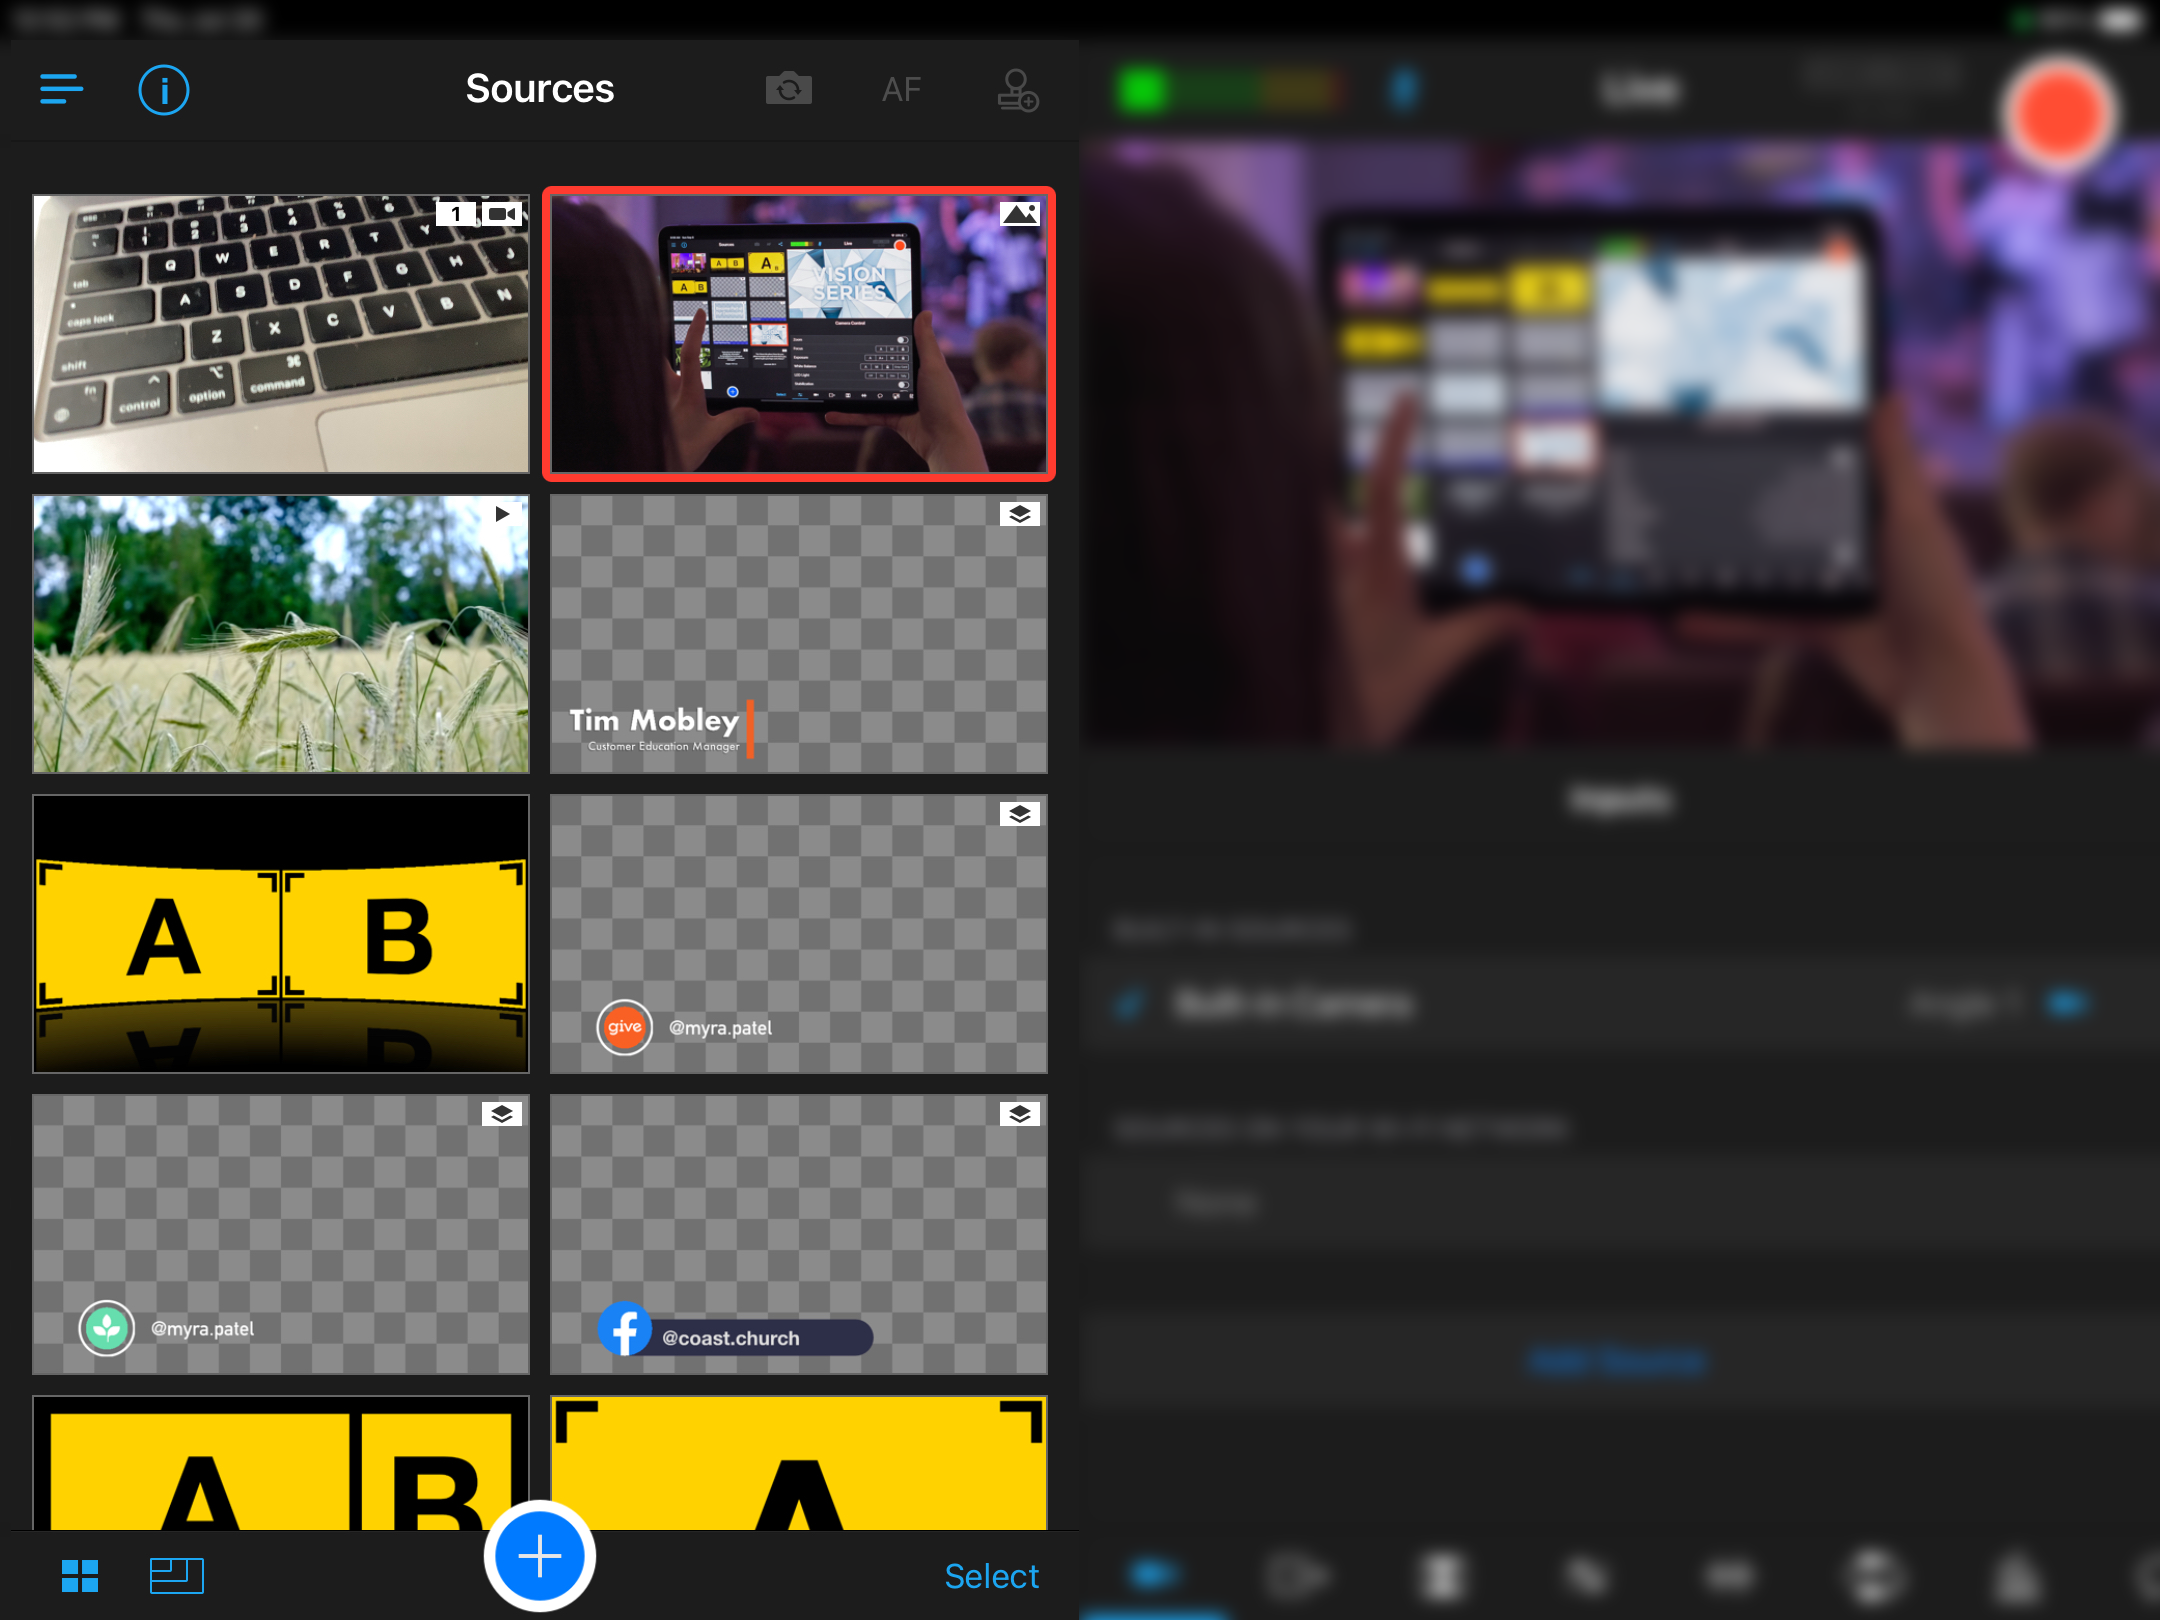Click the Facebook @coast.church overlay thumbnail
Image resolution: width=2160 pixels, height=1620 pixels.
tap(801, 1230)
